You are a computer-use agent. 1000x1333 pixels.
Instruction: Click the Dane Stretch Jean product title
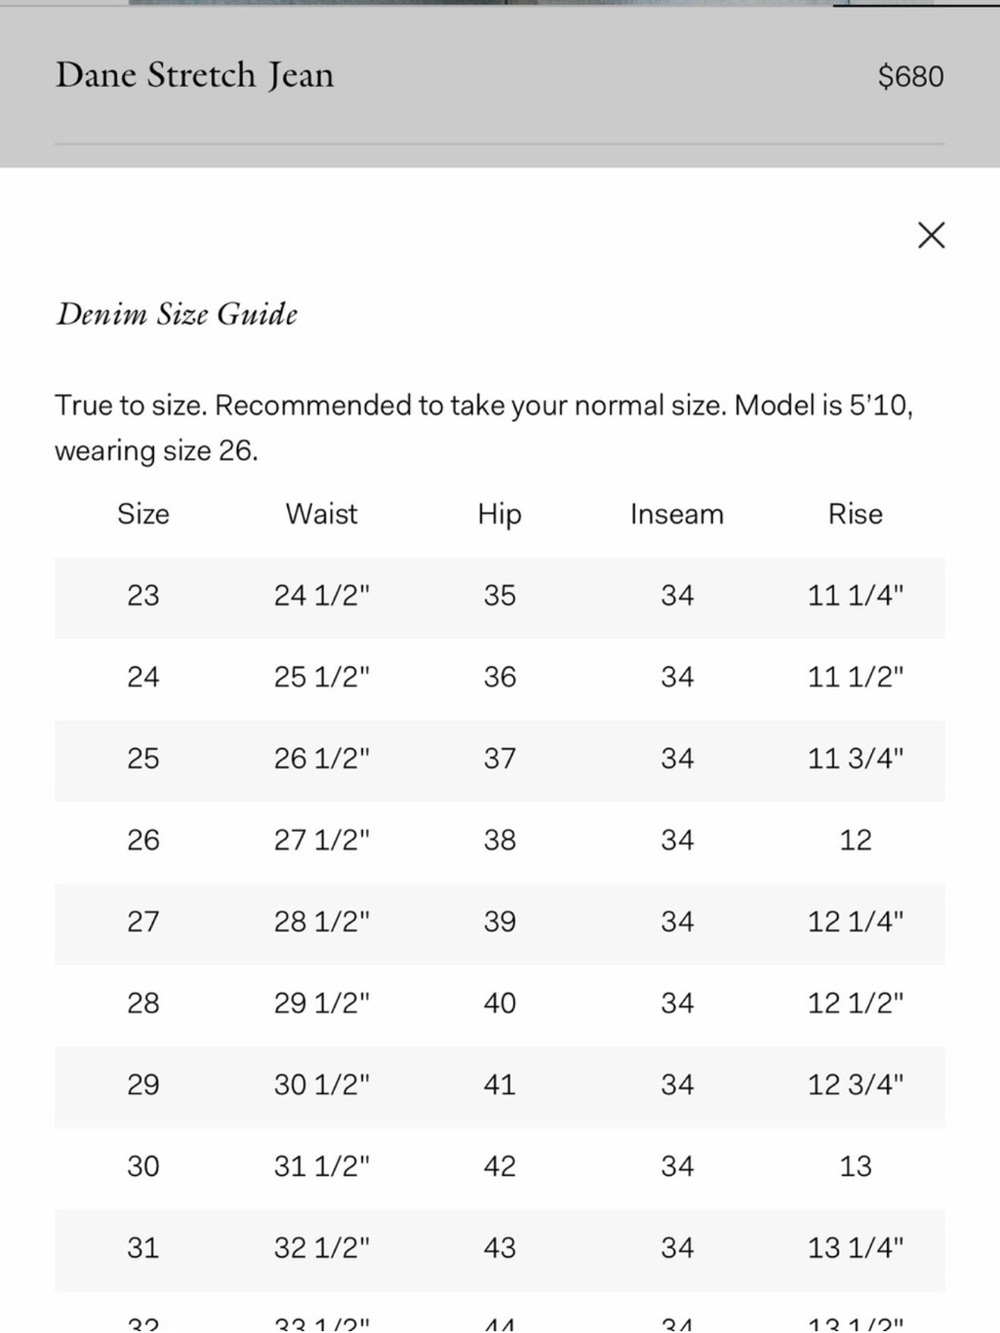194,76
